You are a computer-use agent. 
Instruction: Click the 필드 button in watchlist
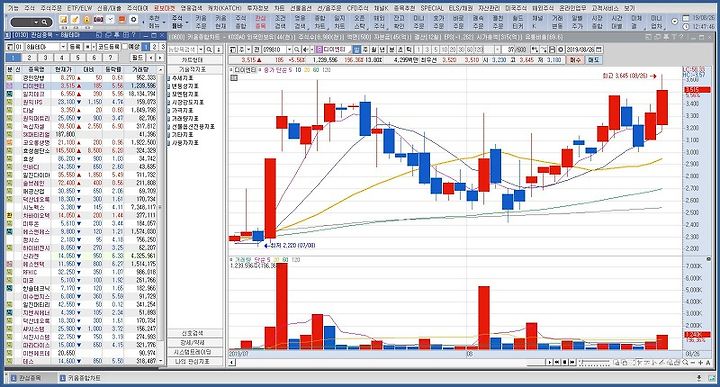137,57
